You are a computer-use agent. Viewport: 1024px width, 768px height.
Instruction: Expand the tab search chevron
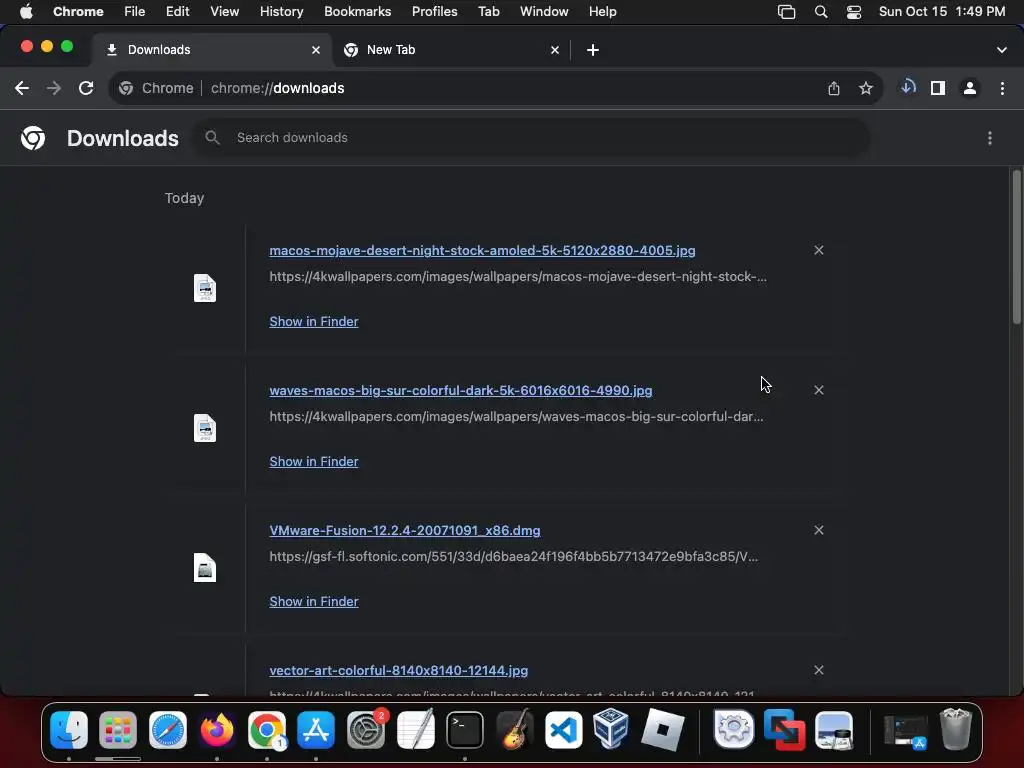1002,50
